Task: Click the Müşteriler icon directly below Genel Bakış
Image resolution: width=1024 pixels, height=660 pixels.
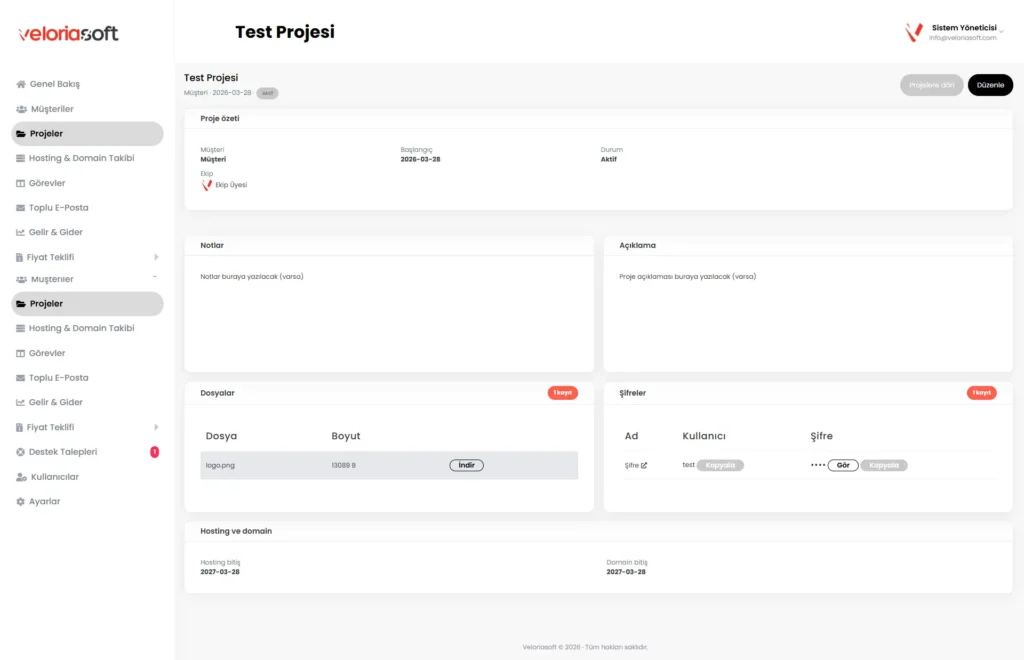Action: (x=22, y=109)
